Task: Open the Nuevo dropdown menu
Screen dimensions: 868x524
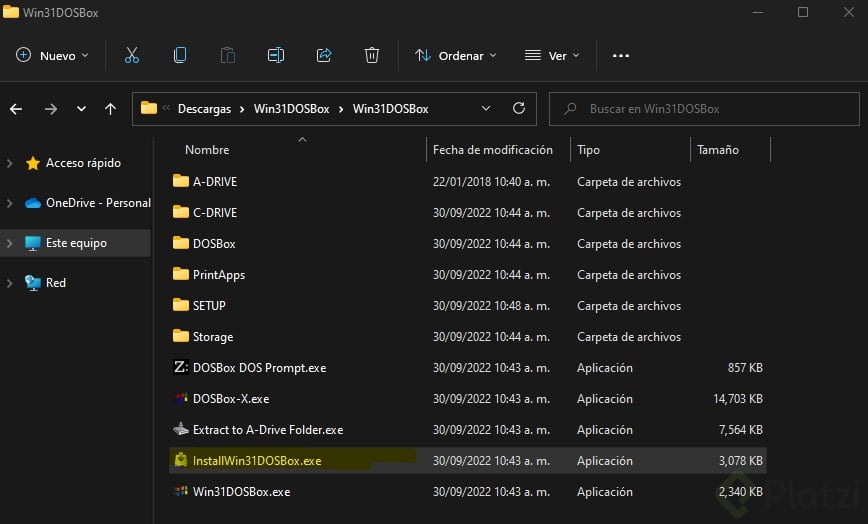Action: [x=52, y=55]
